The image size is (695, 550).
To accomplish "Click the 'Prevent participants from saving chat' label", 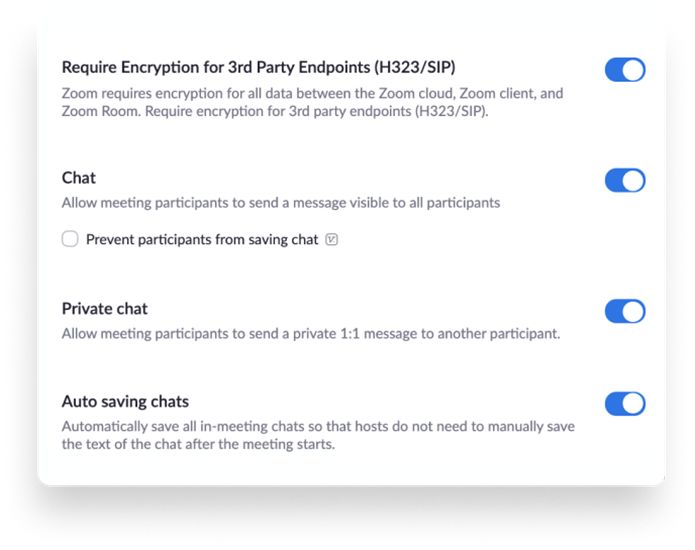I will (x=202, y=240).
